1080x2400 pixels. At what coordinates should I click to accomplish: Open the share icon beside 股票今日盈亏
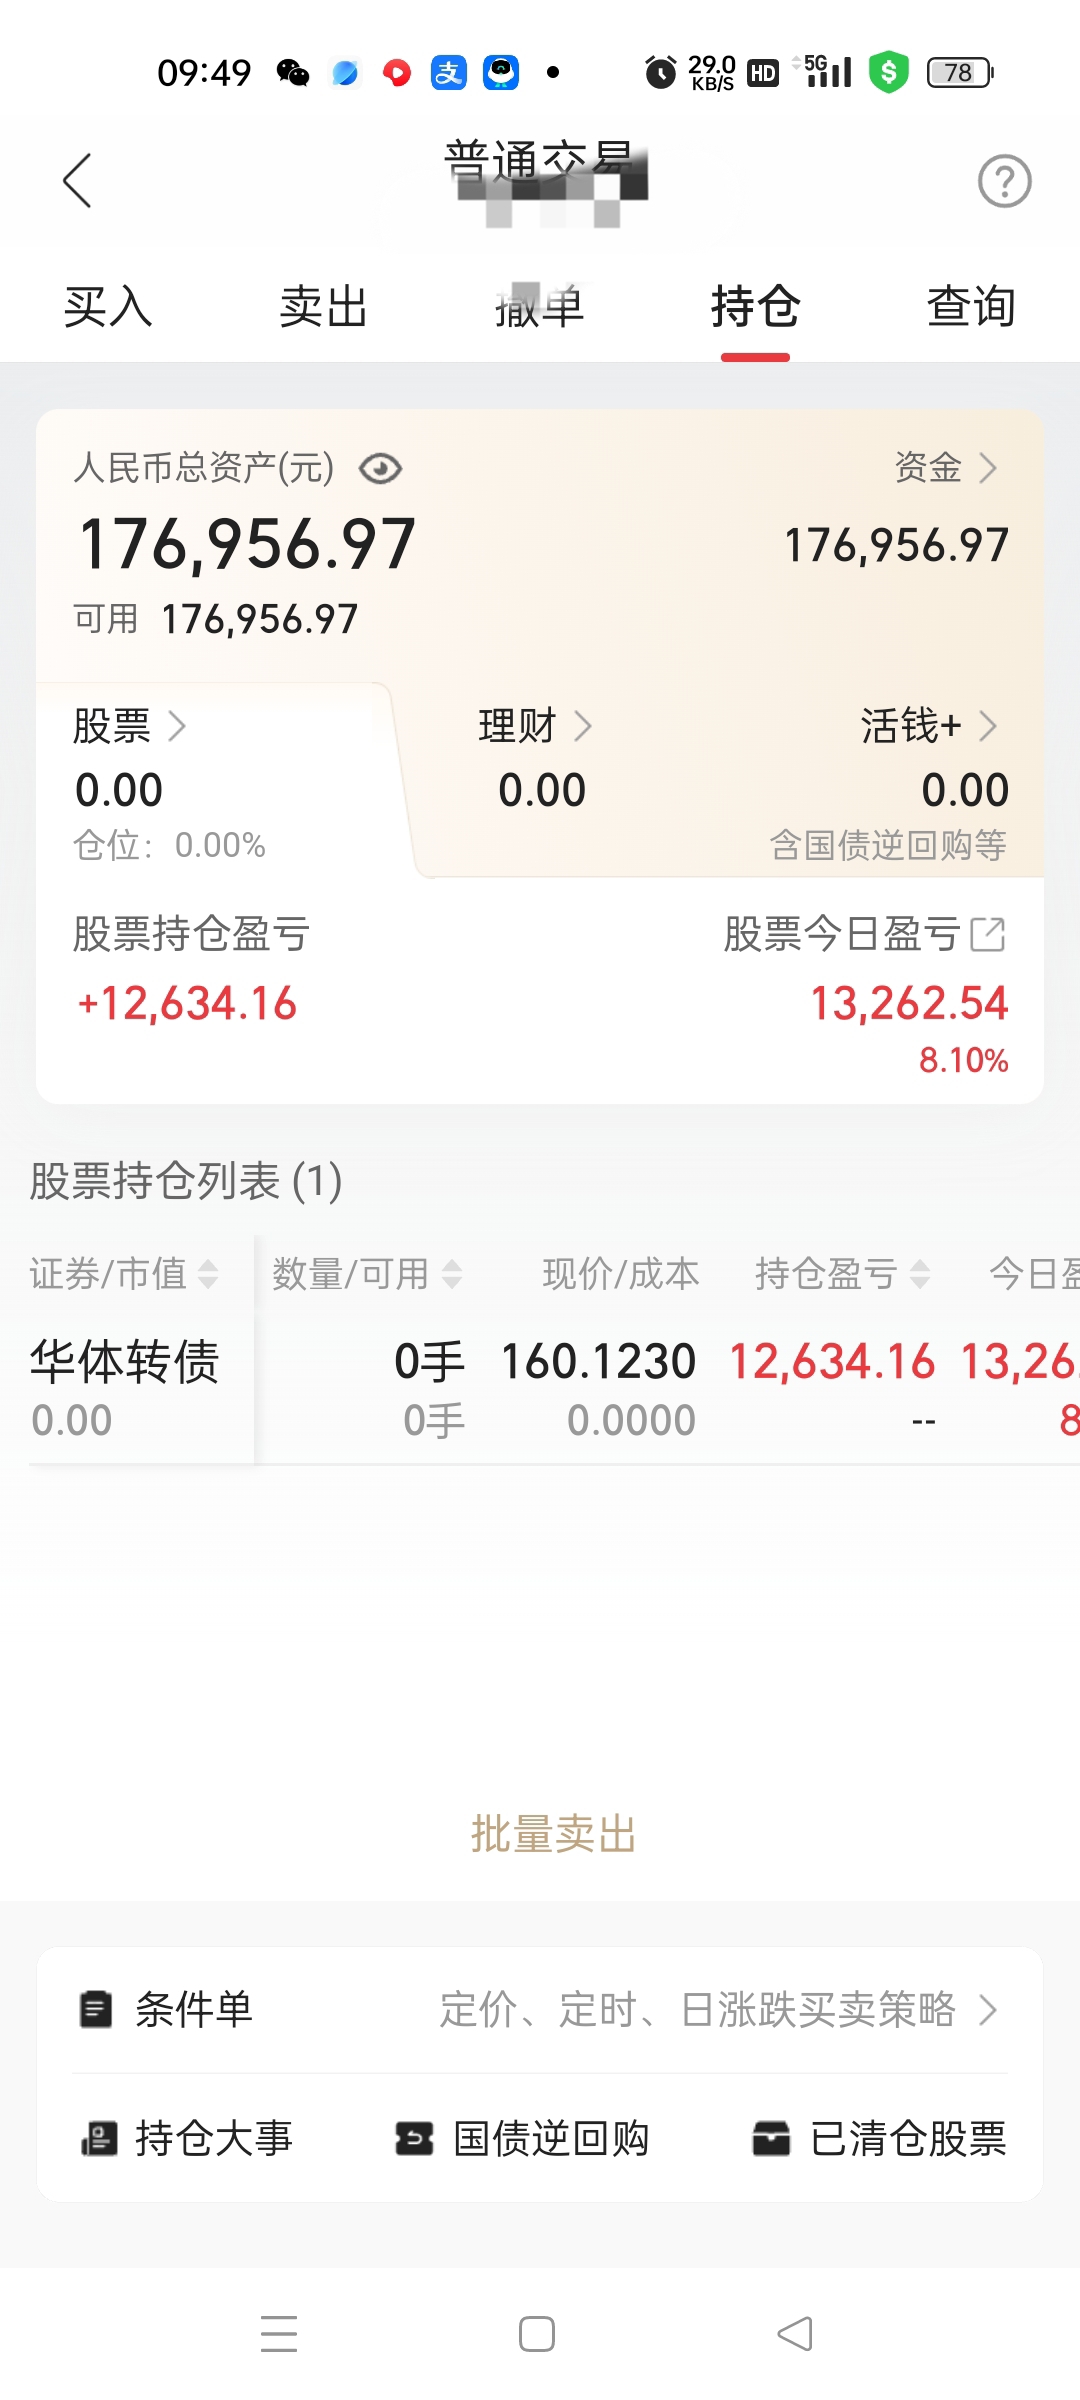click(988, 934)
